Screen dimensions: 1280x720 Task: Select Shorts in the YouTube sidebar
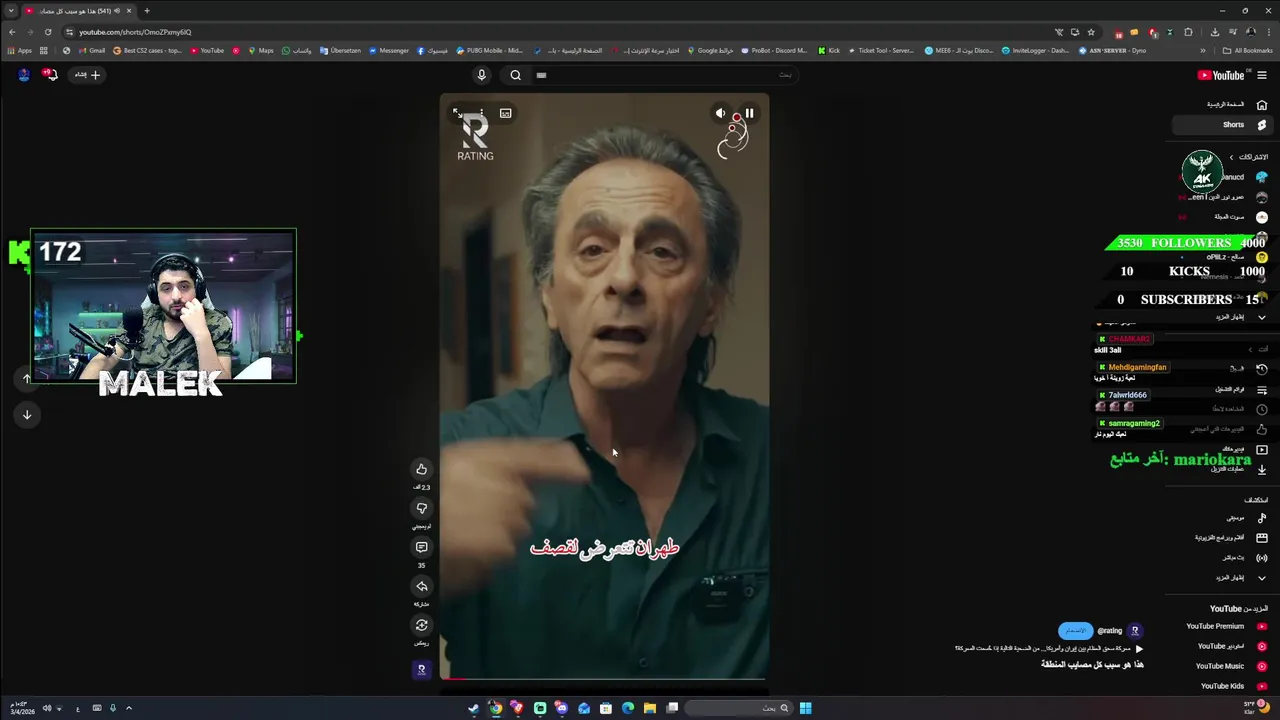point(1222,125)
